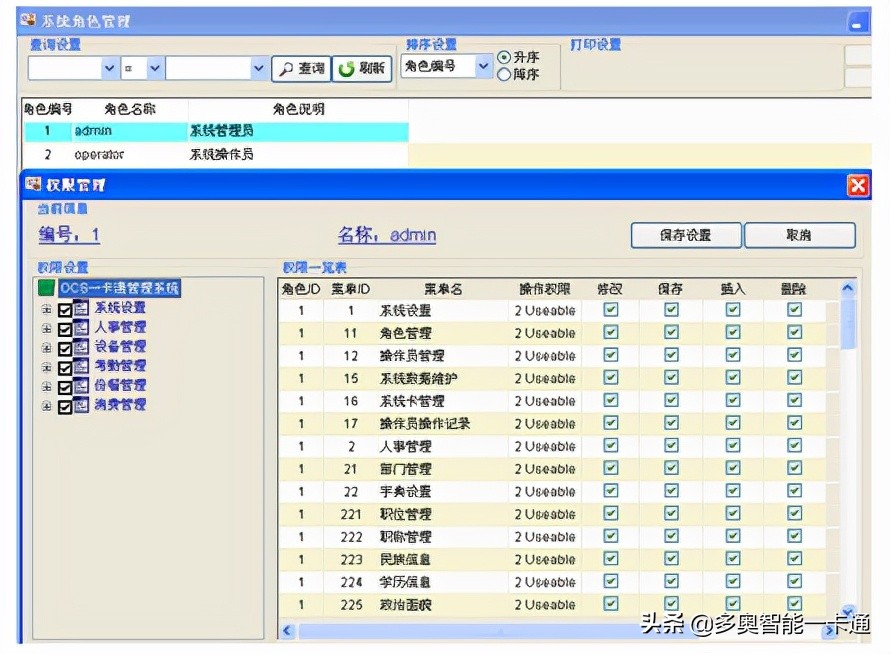This screenshot has width=890, height=654.
Task: Click the 保存设置 button to save settings
Action: [686, 234]
